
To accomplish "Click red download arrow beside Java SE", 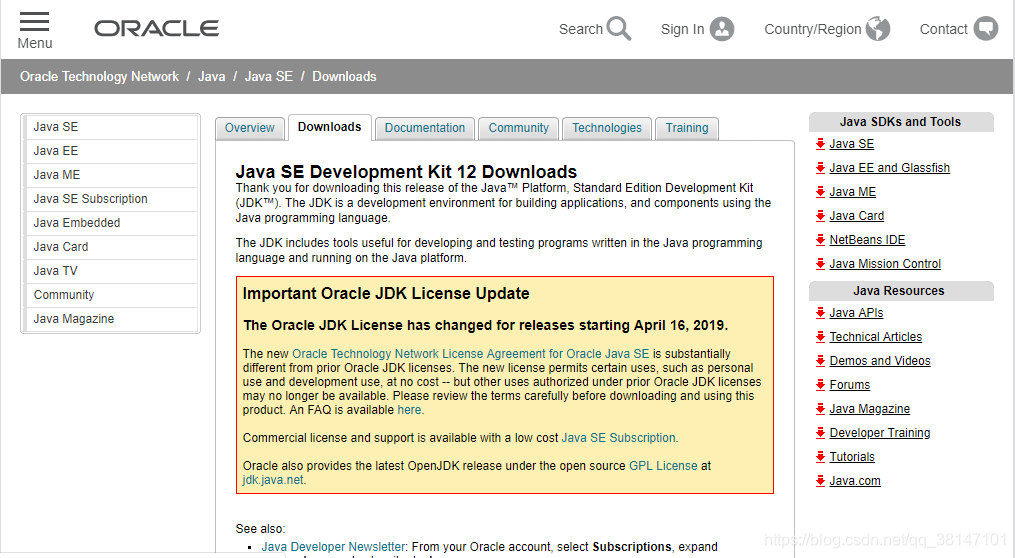I will coord(820,144).
